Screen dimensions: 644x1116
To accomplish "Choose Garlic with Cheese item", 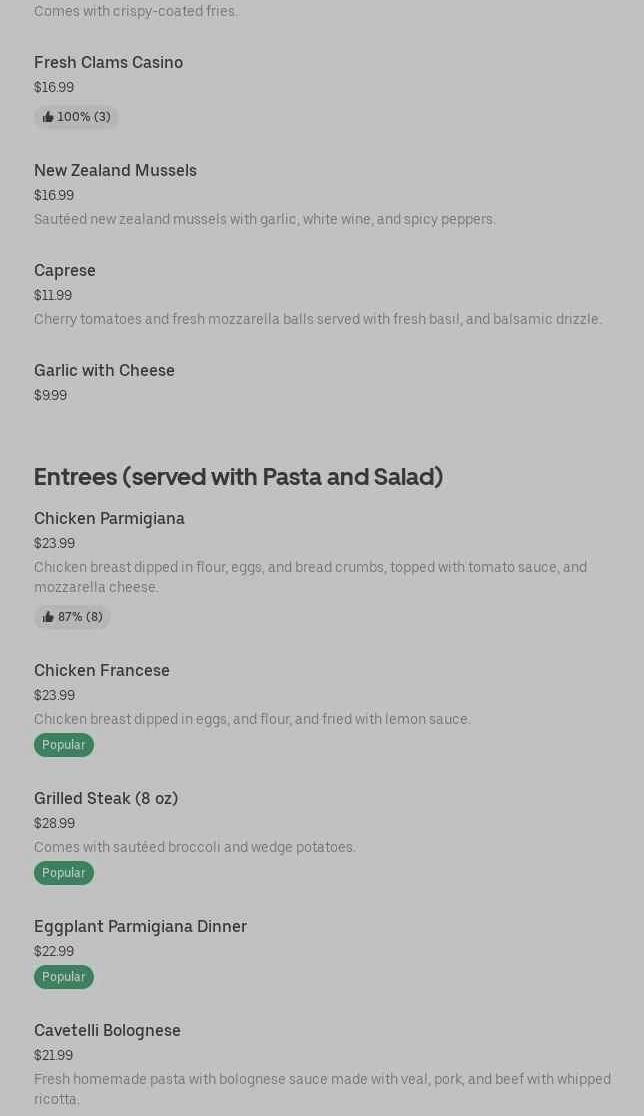I will coord(104,370).
